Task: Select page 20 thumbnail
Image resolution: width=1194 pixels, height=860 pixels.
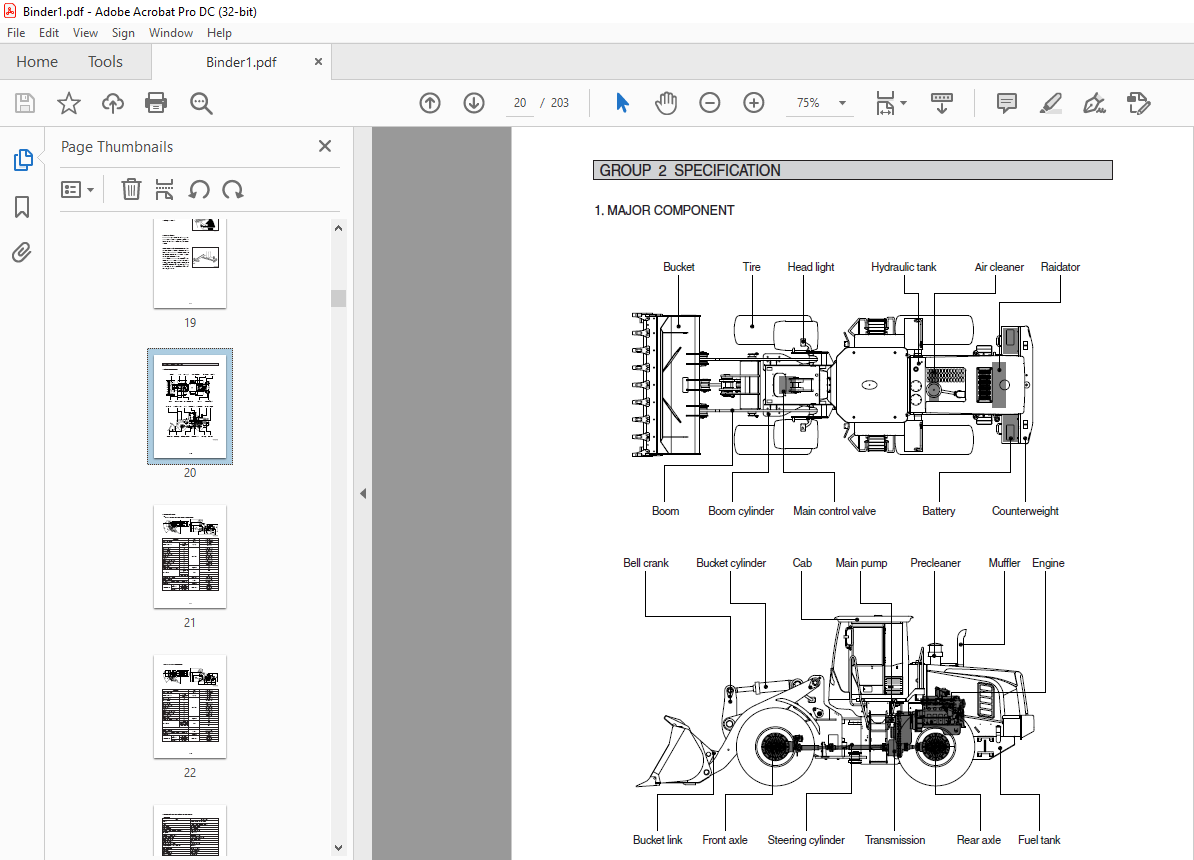Action: [190, 406]
